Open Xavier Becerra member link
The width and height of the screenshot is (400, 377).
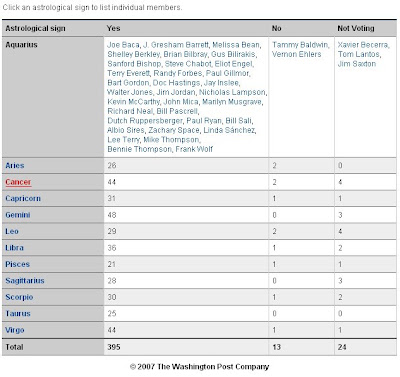point(363,45)
